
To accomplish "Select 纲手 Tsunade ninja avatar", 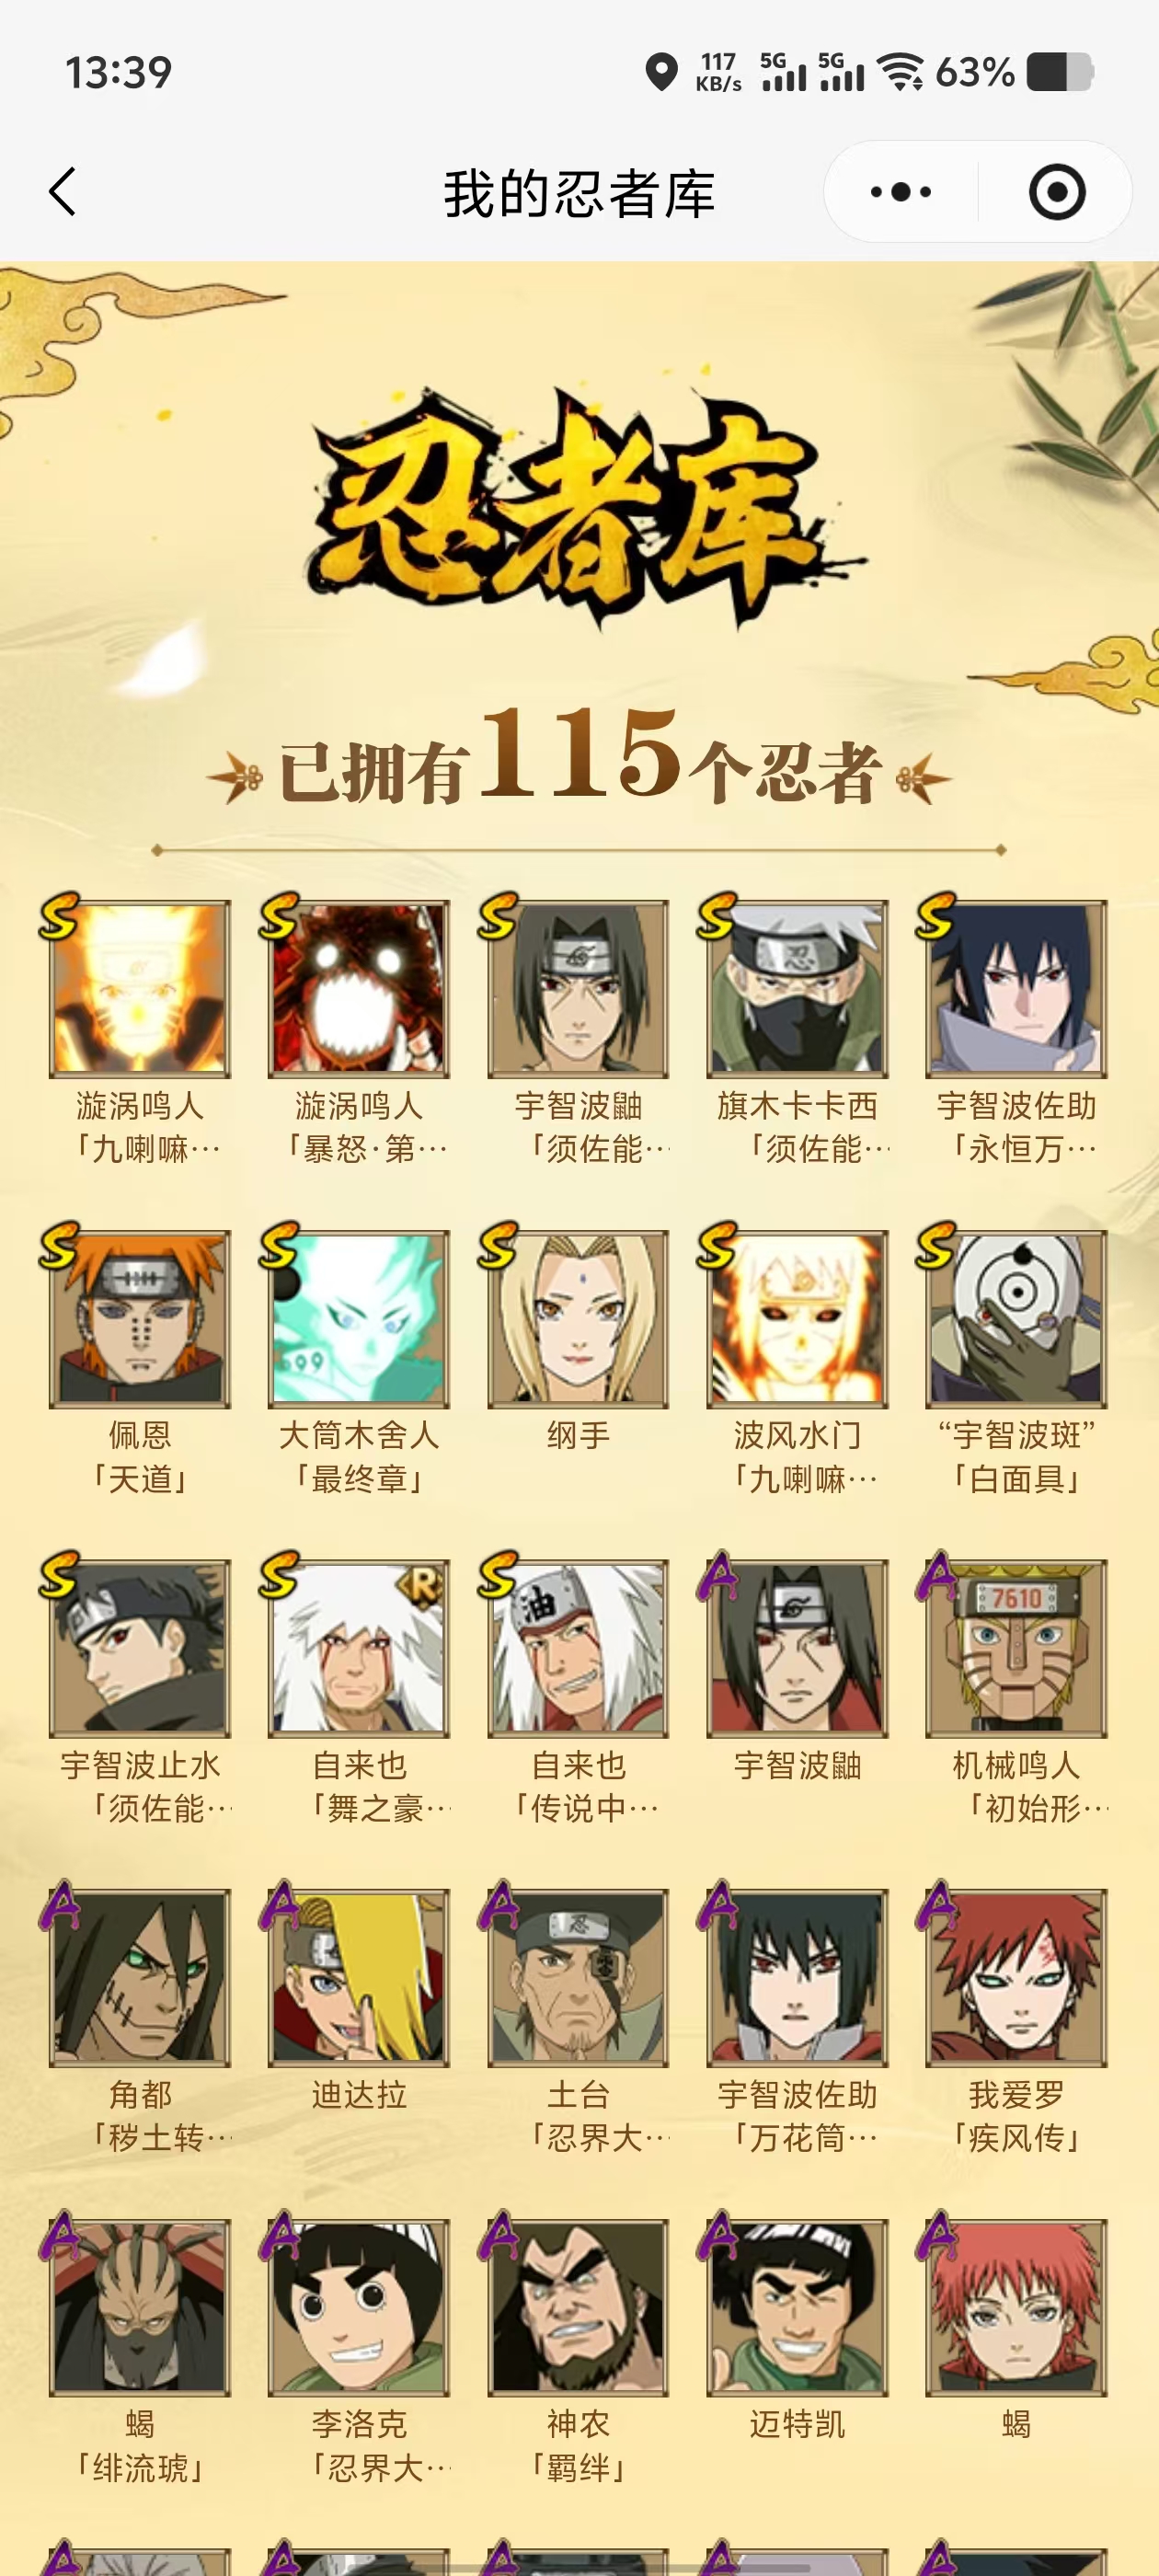I will click(x=578, y=1319).
